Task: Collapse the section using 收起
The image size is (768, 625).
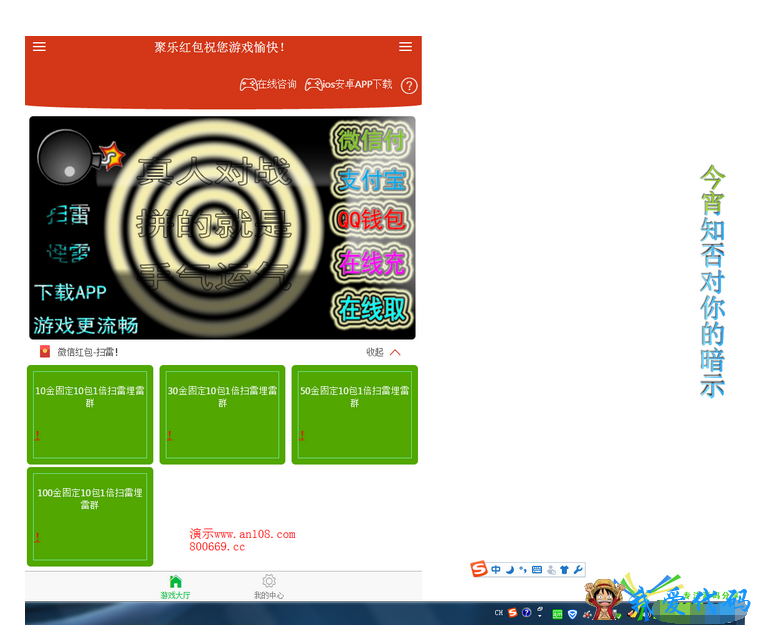Action: click(x=375, y=352)
